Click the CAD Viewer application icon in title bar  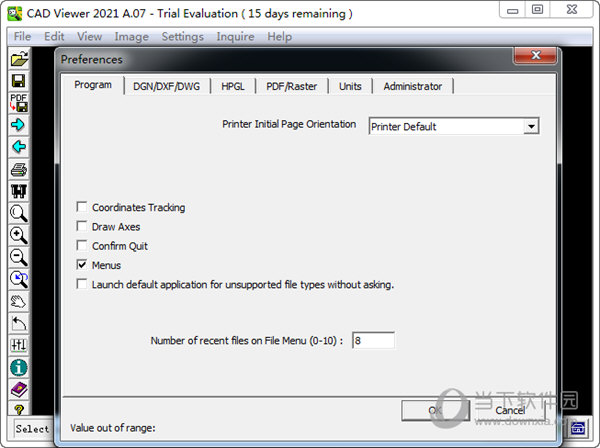[x=15, y=14]
